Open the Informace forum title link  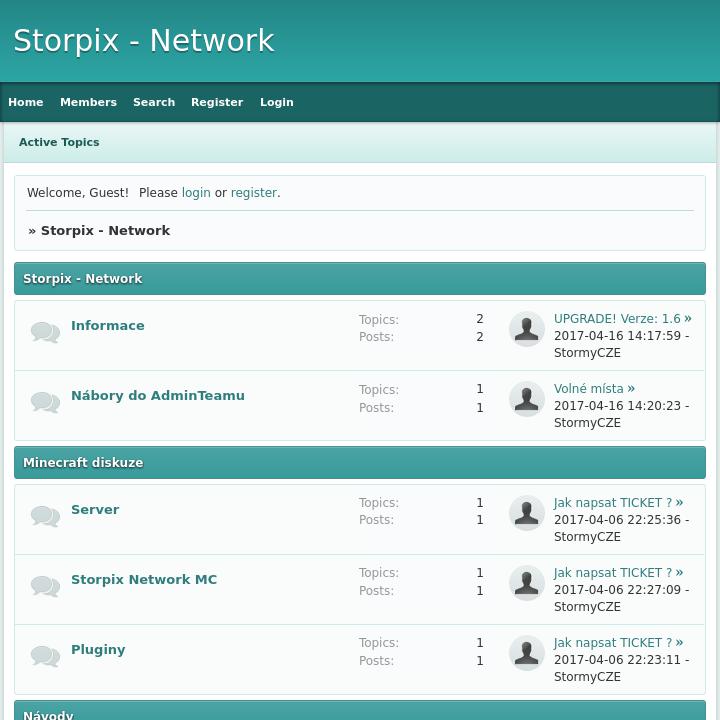108,326
